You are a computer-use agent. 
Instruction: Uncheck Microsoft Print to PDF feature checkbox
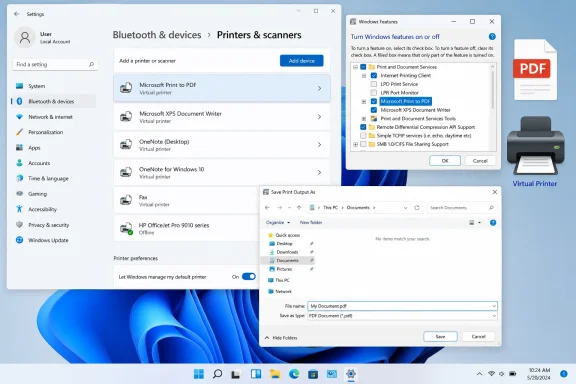click(x=374, y=101)
